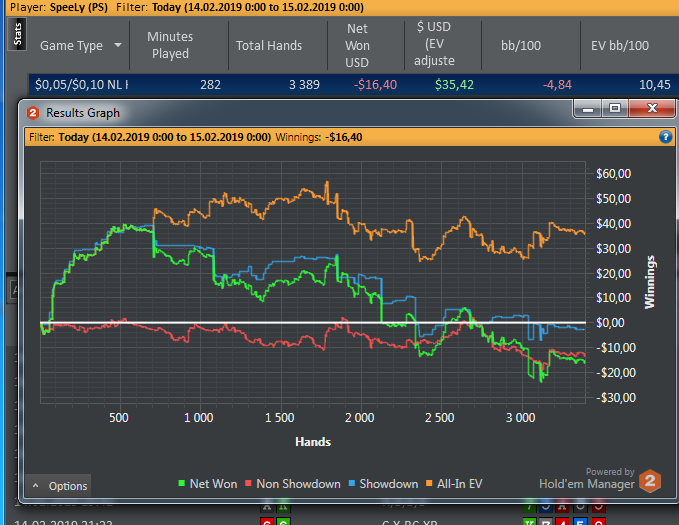The height and width of the screenshot is (525, 679).
Task: Click the 3 000 hands x-axis label
Action: [x=521, y=418]
